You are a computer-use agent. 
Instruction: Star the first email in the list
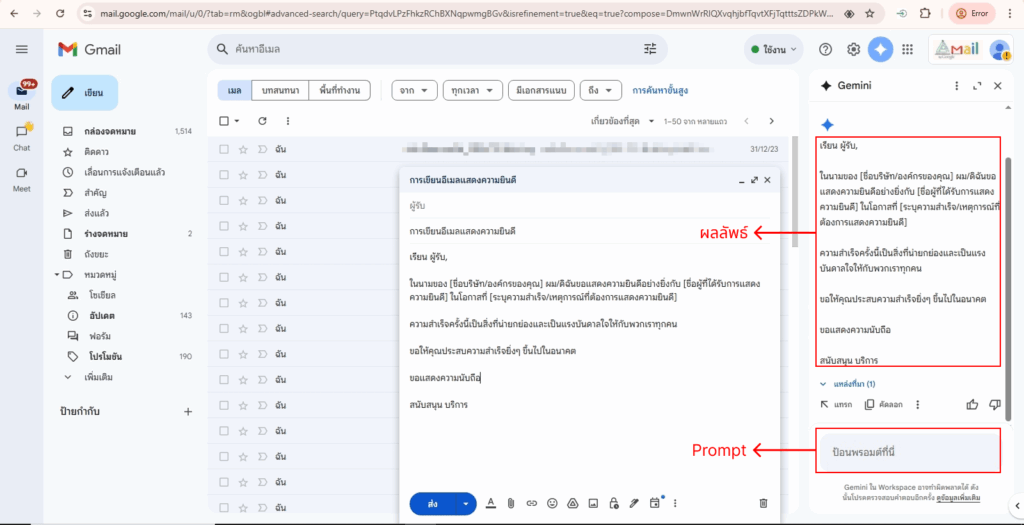pyautogui.click(x=243, y=149)
